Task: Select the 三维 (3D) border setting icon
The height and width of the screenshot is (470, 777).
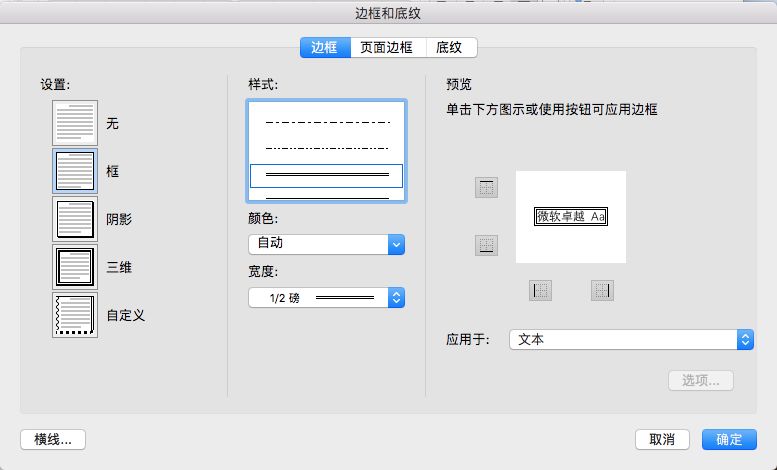Action: click(75, 267)
